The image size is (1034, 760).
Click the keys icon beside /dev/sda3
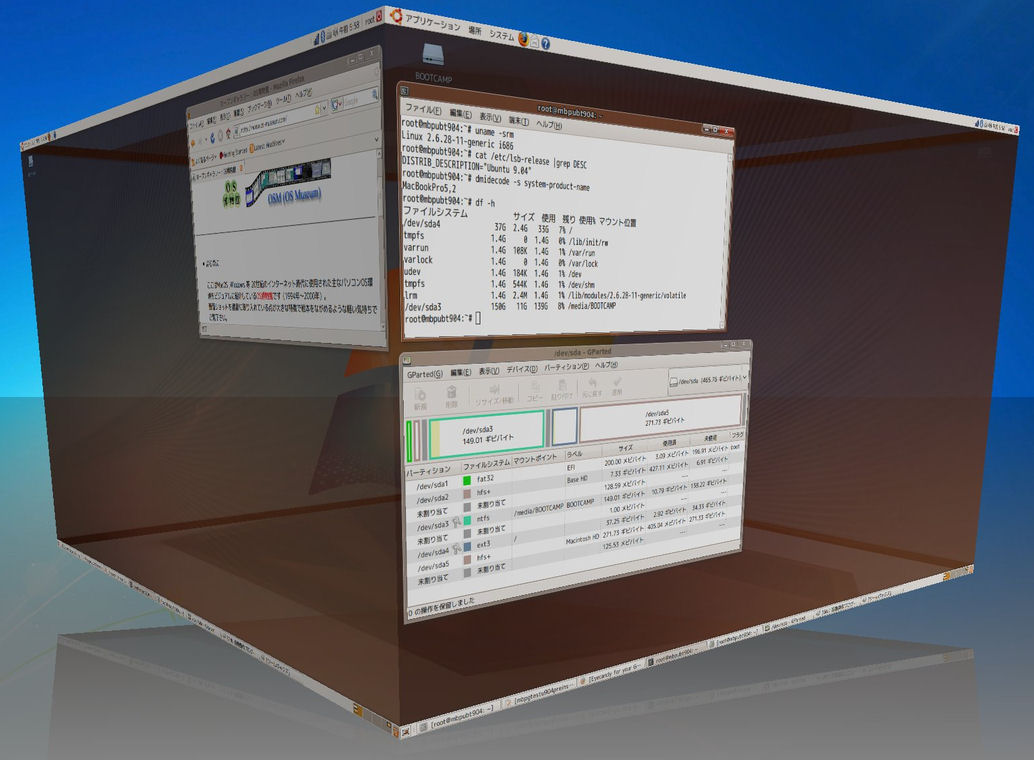click(456, 523)
